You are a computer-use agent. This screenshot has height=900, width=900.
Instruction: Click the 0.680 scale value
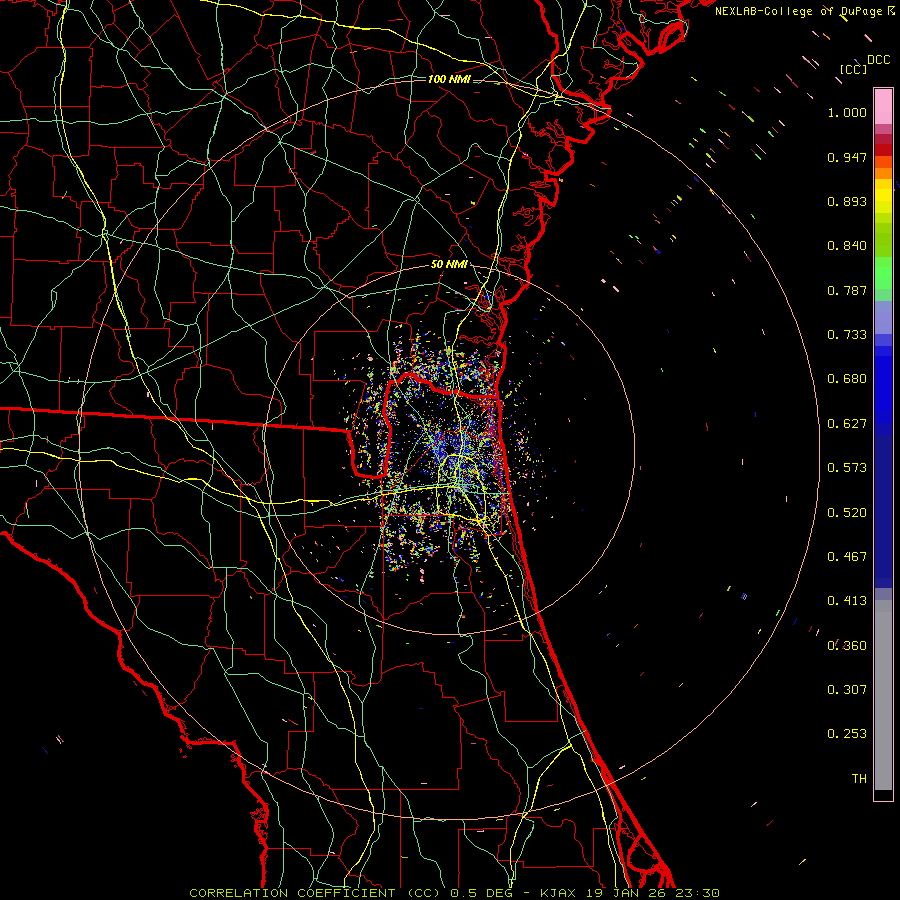(x=847, y=379)
